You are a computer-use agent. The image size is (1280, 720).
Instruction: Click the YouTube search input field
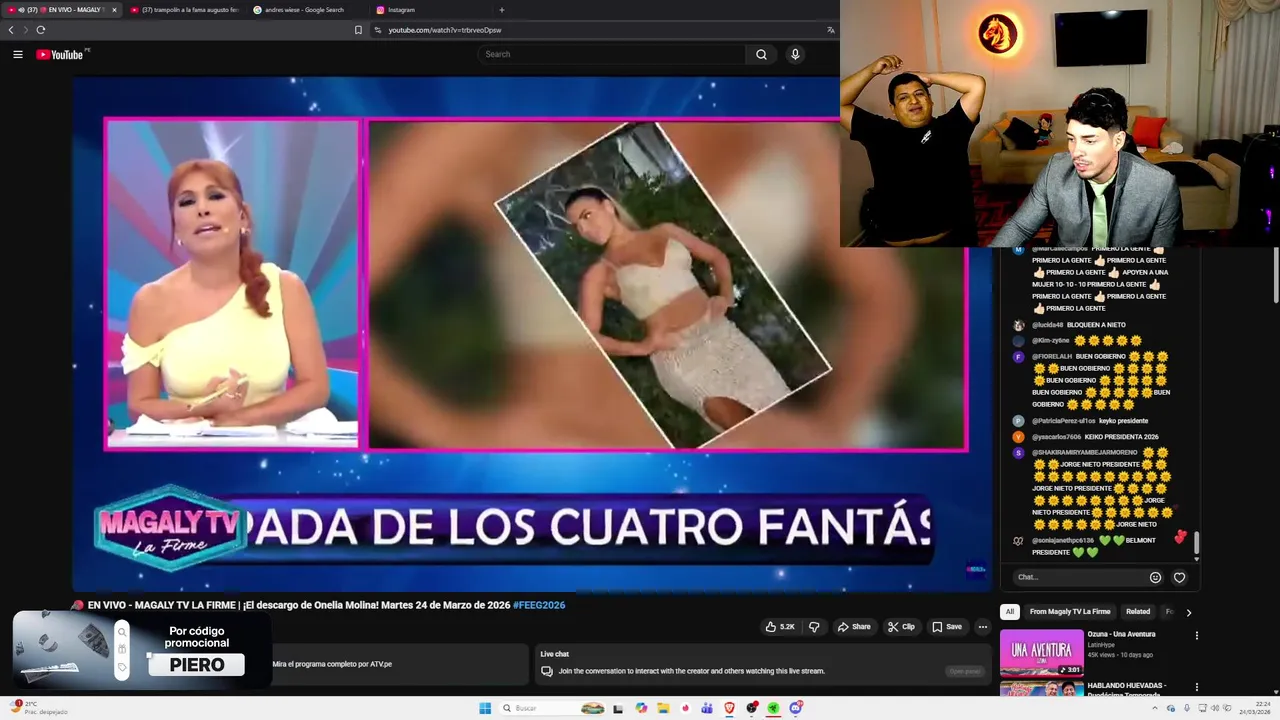click(610, 54)
